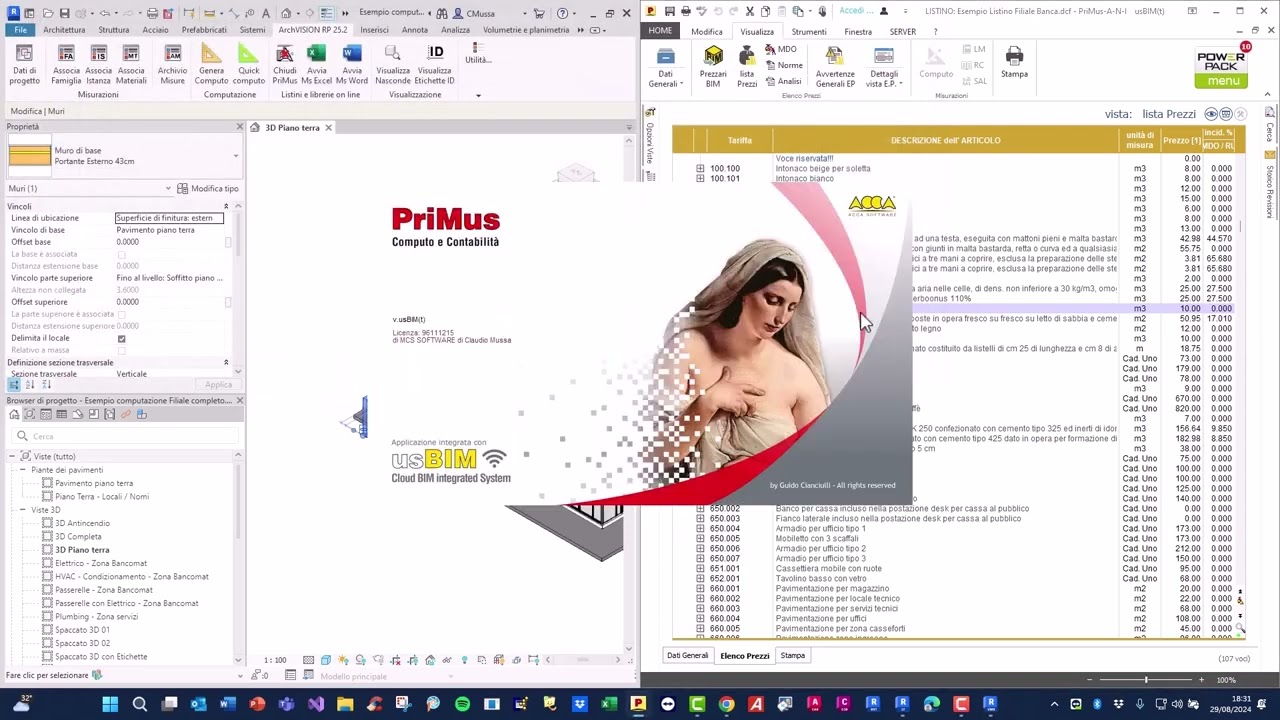1280x720 pixels.
Task: Open Dati di progetto in Revit ribbon
Action: pyautogui.click(x=25, y=64)
